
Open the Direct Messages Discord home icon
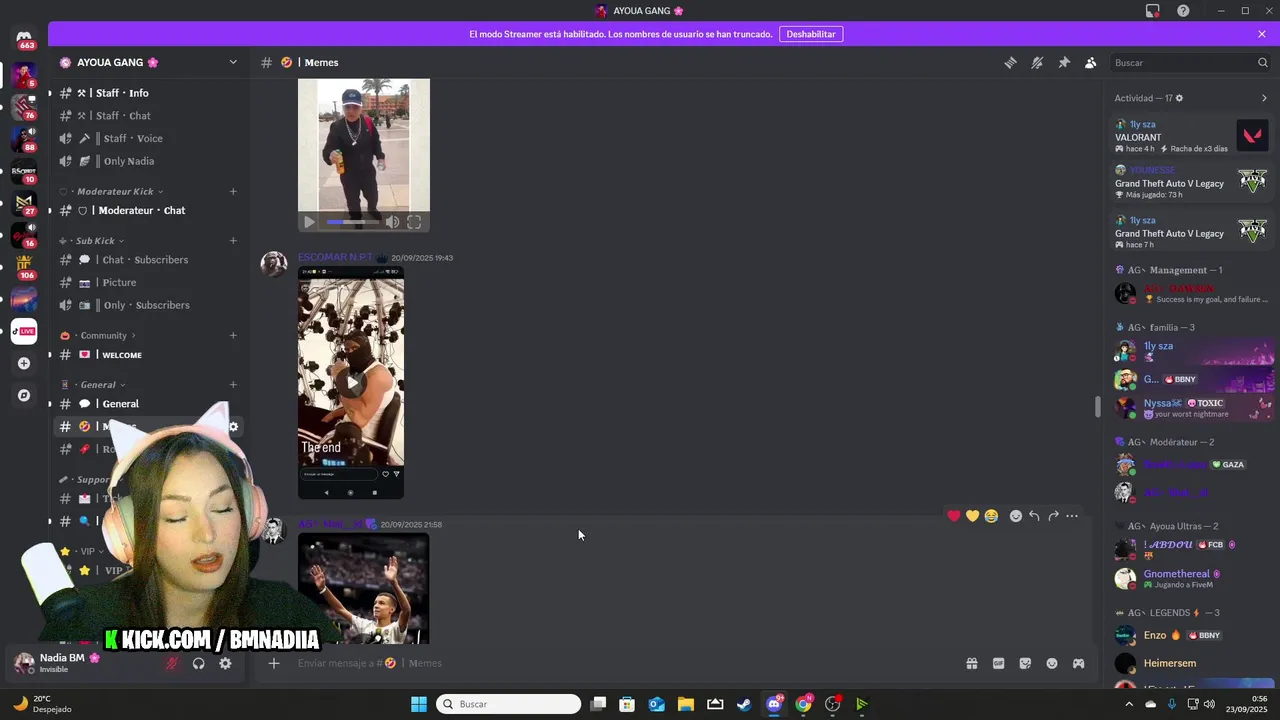coord(24,39)
